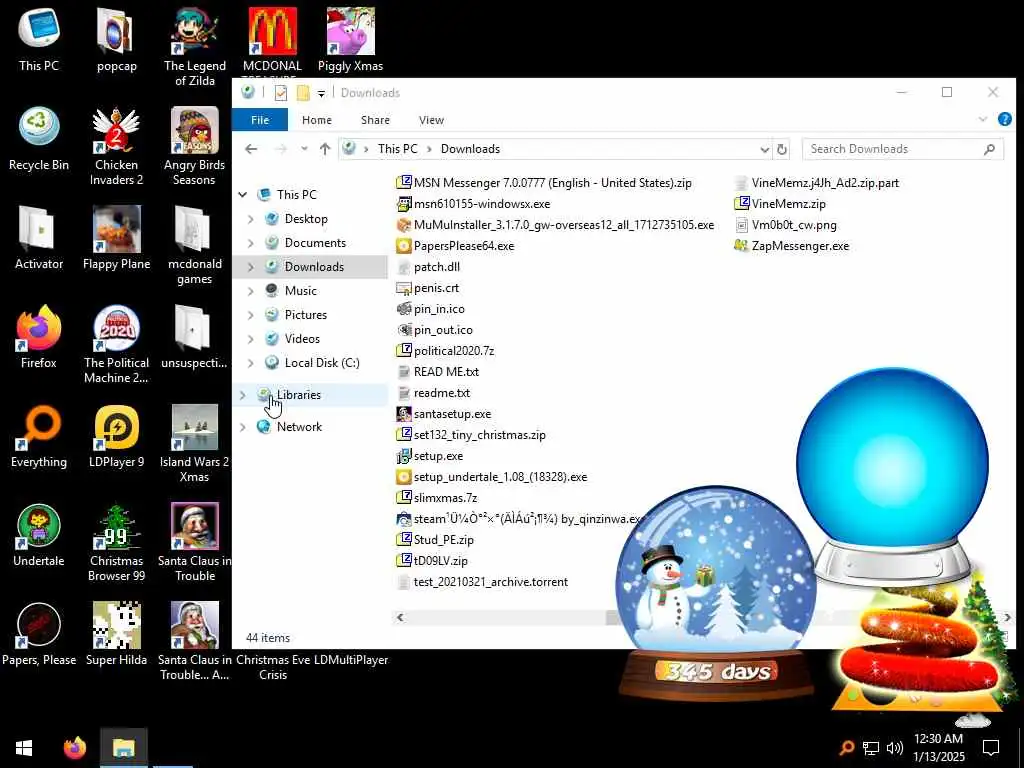Screen dimensions: 1024x768
Task: Click the New folder quick access icon
Action: click(303, 93)
